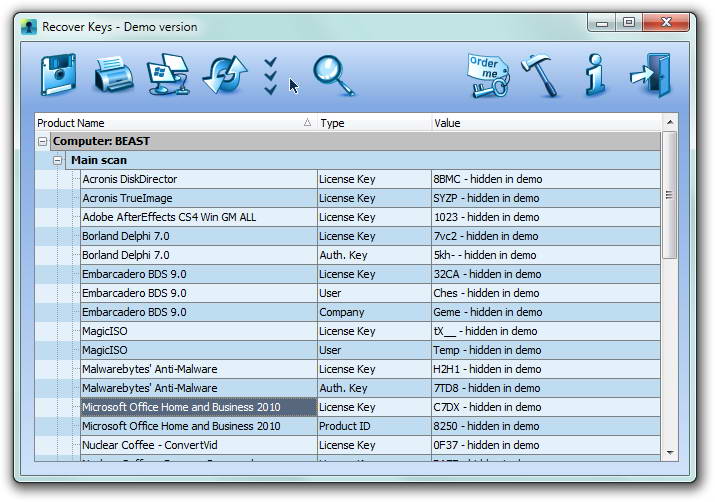Click the printer icon in toolbar
Screen dimensions: 715x502
click(113, 75)
